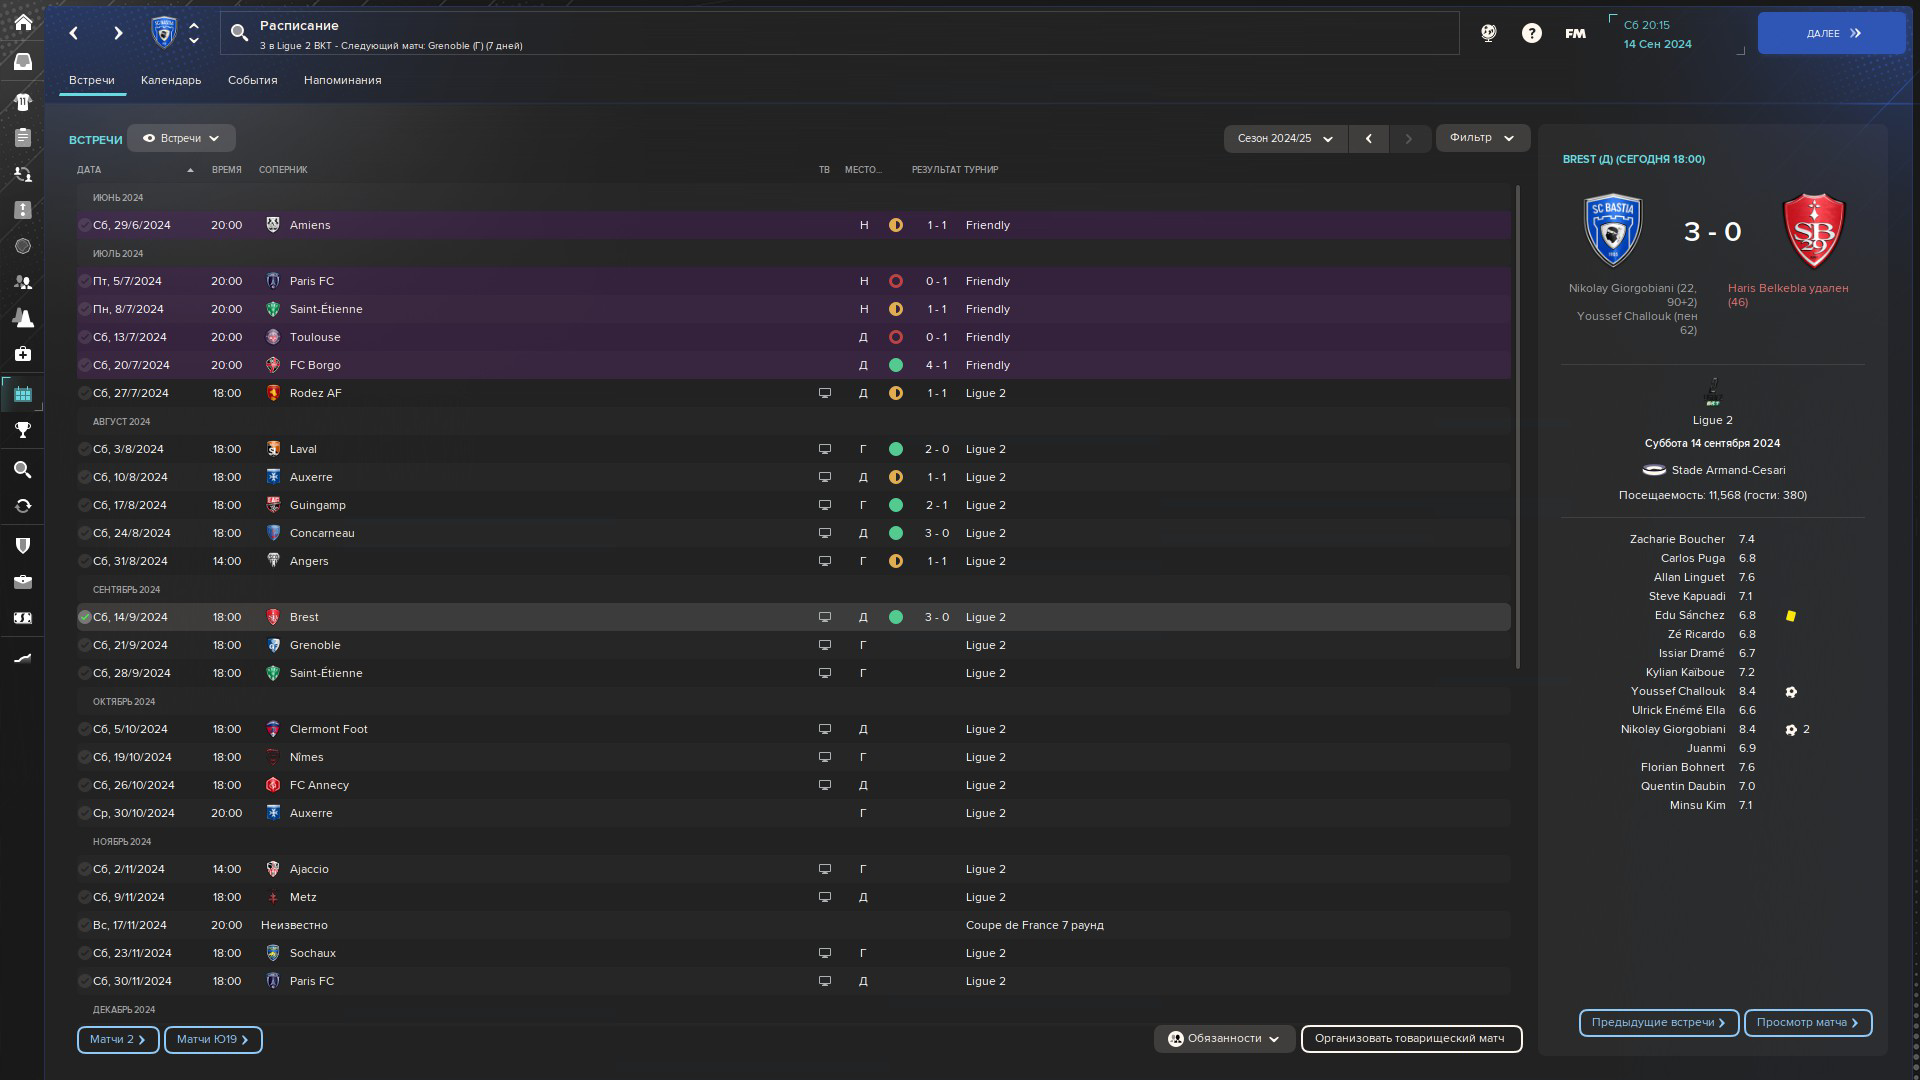
Task: Open the Finances money icon
Action: pyautogui.click(x=22, y=618)
